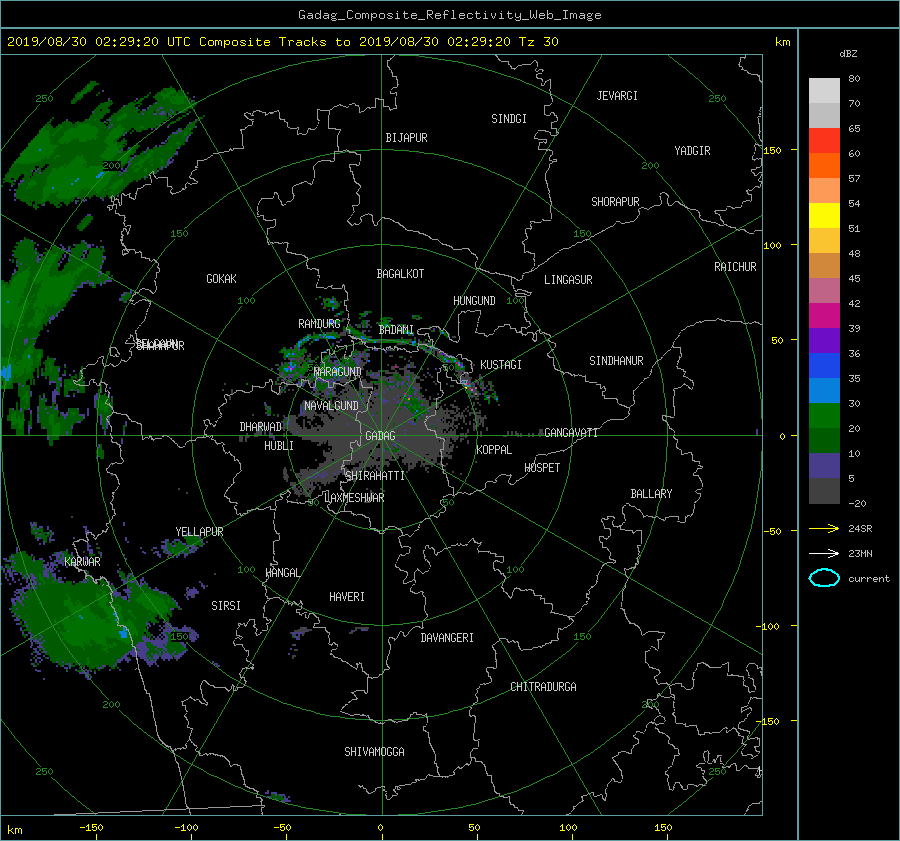Click the SIRSI city label
Screen dimensions: 900x841
pyautogui.click(x=226, y=606)
